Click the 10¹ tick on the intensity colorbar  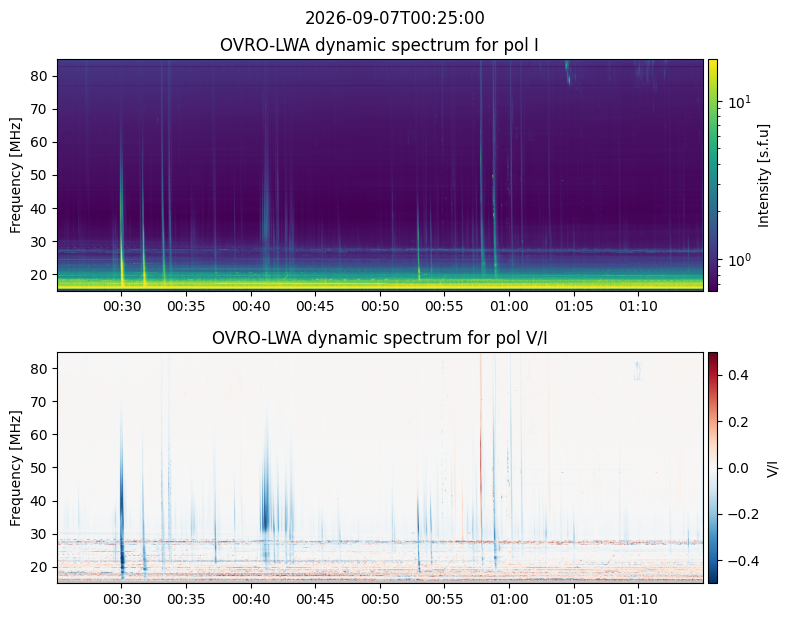739,102
